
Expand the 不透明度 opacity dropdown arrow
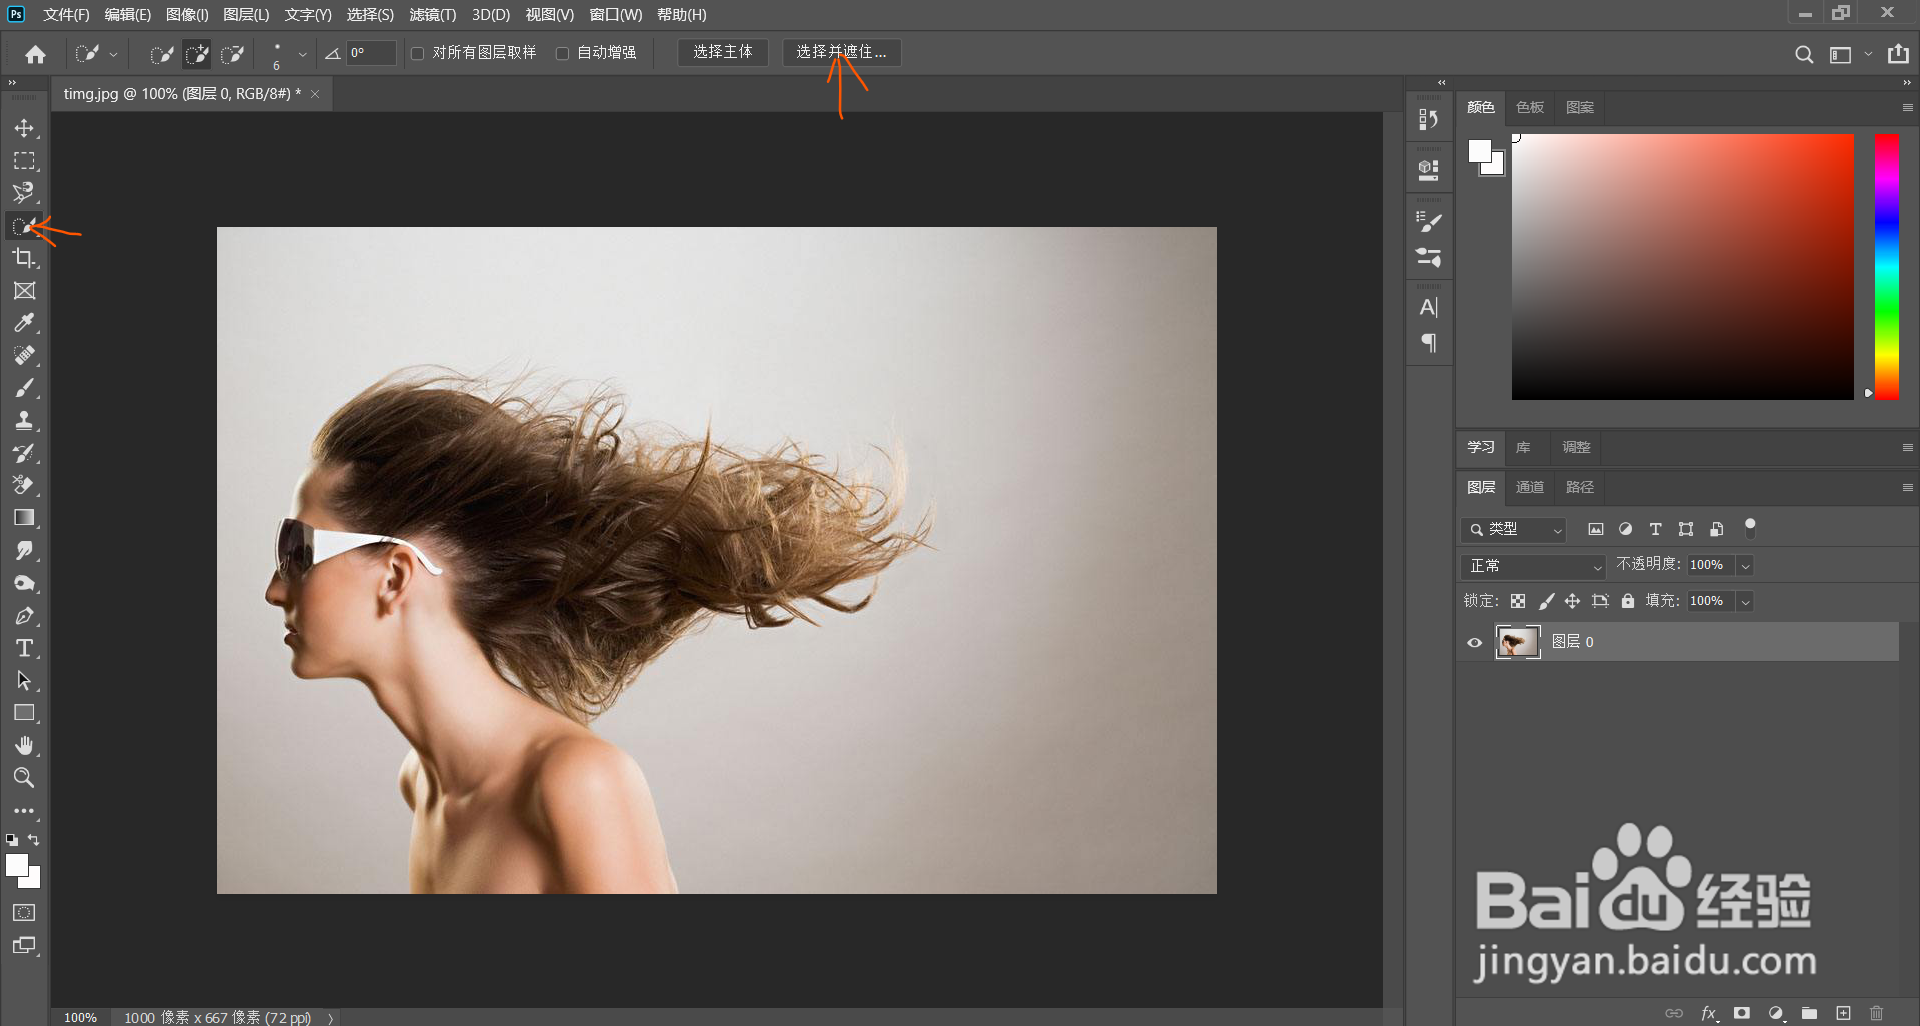[1745, 566]
